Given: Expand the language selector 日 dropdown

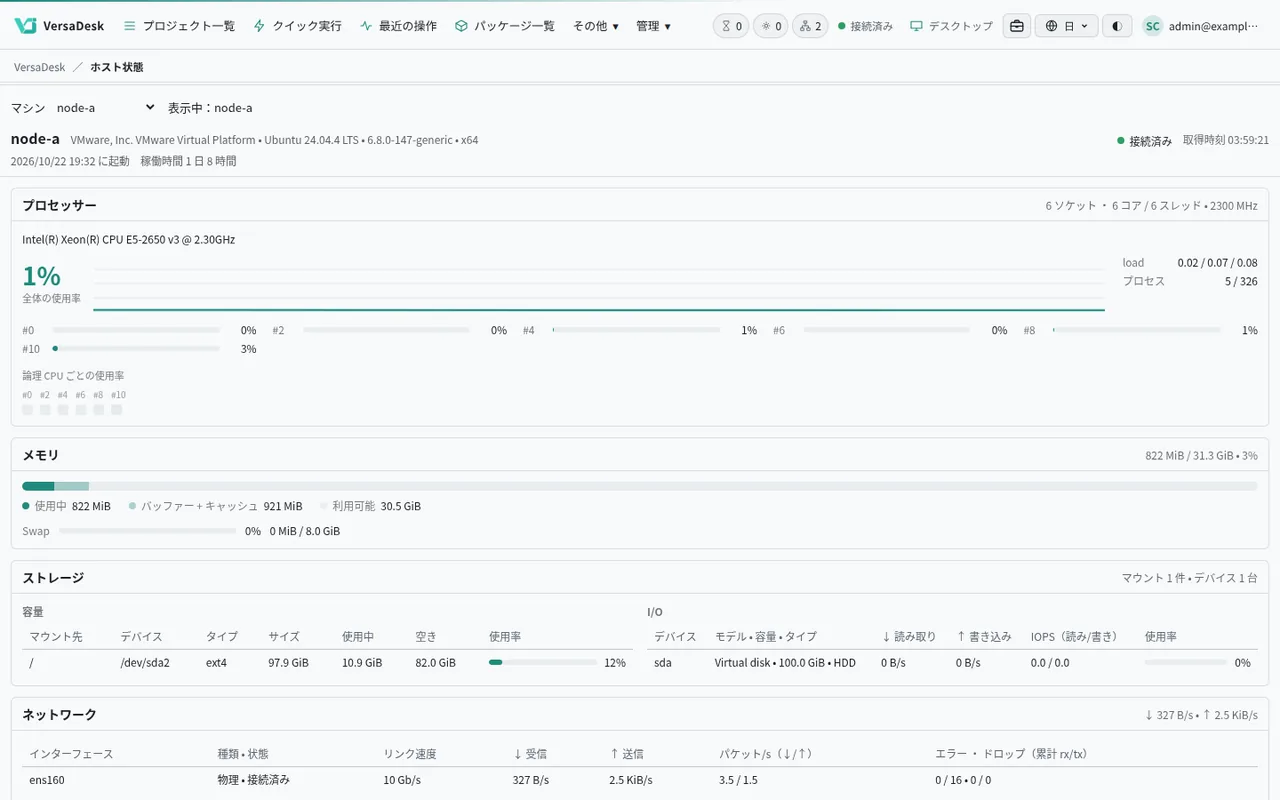Looking at the screenshot, I should [x=1066, y=26].
